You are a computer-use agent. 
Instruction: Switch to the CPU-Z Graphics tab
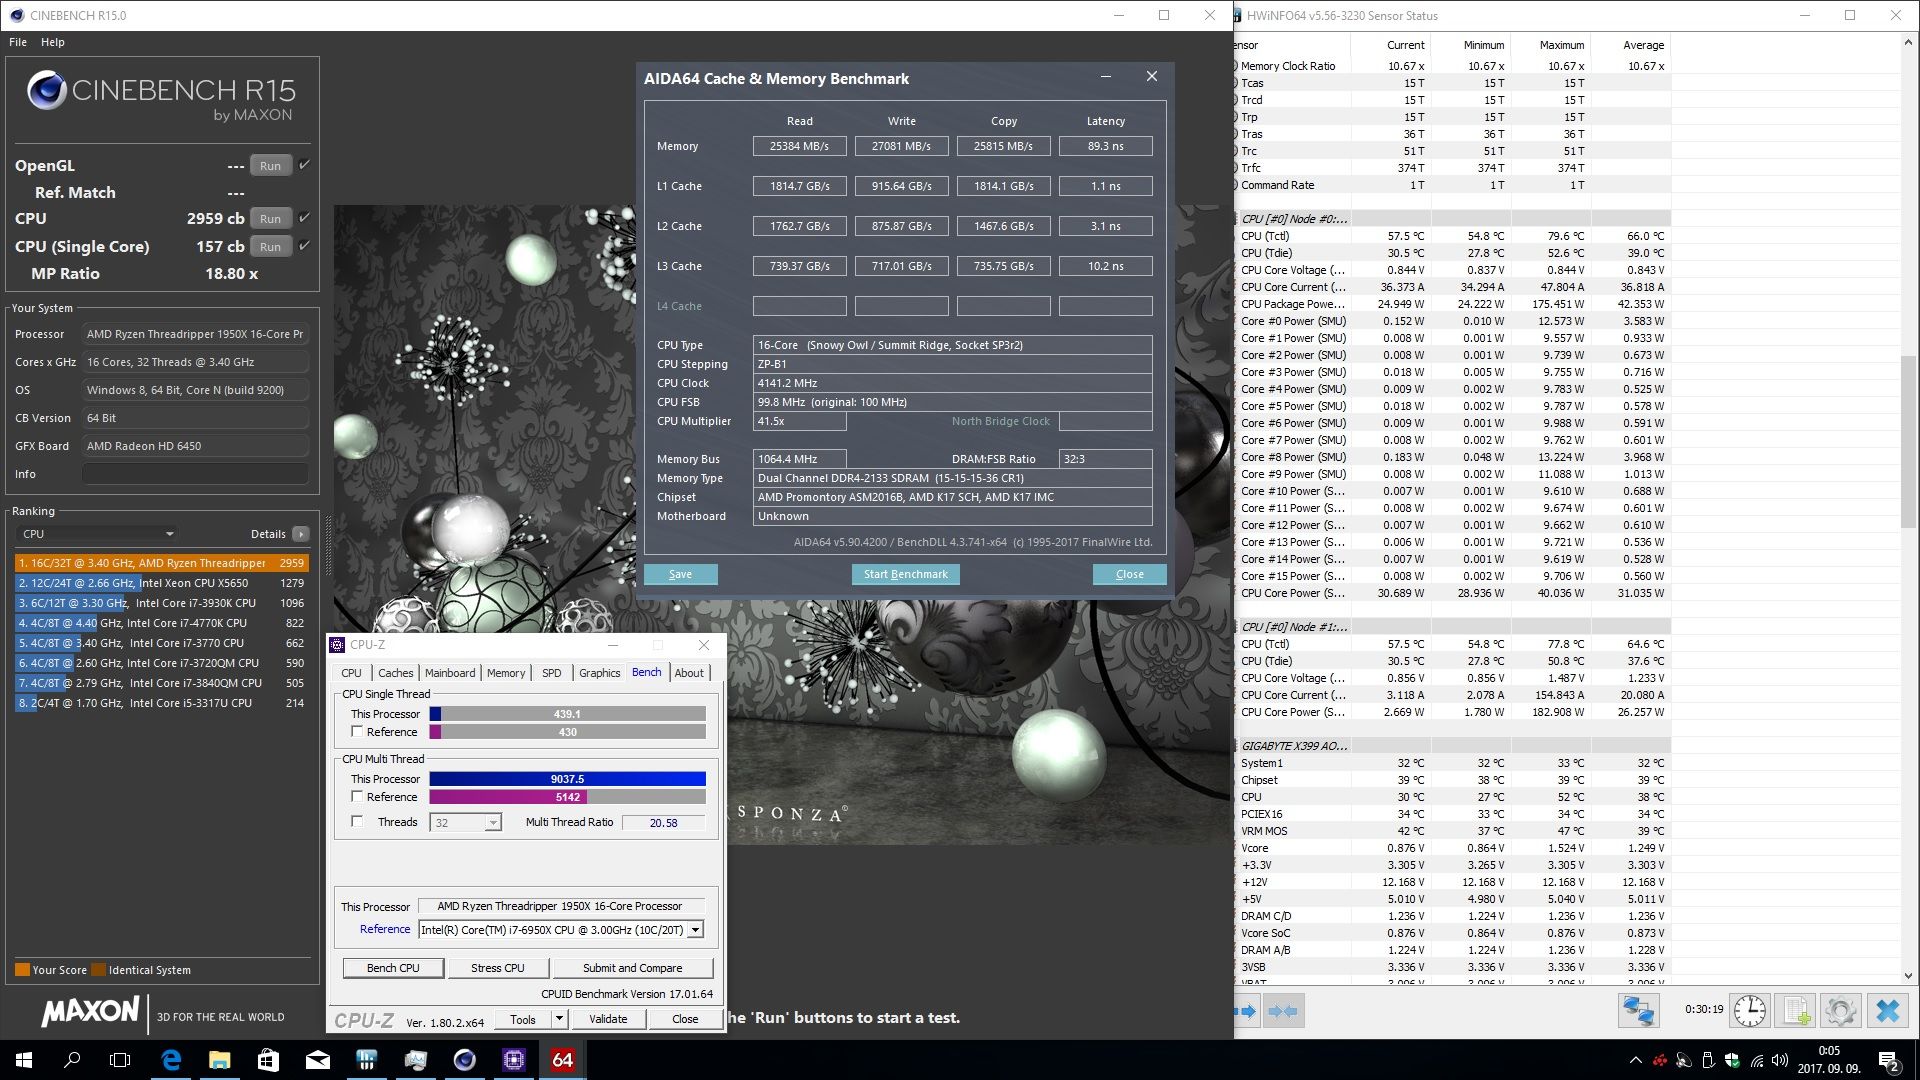point(600,673)
